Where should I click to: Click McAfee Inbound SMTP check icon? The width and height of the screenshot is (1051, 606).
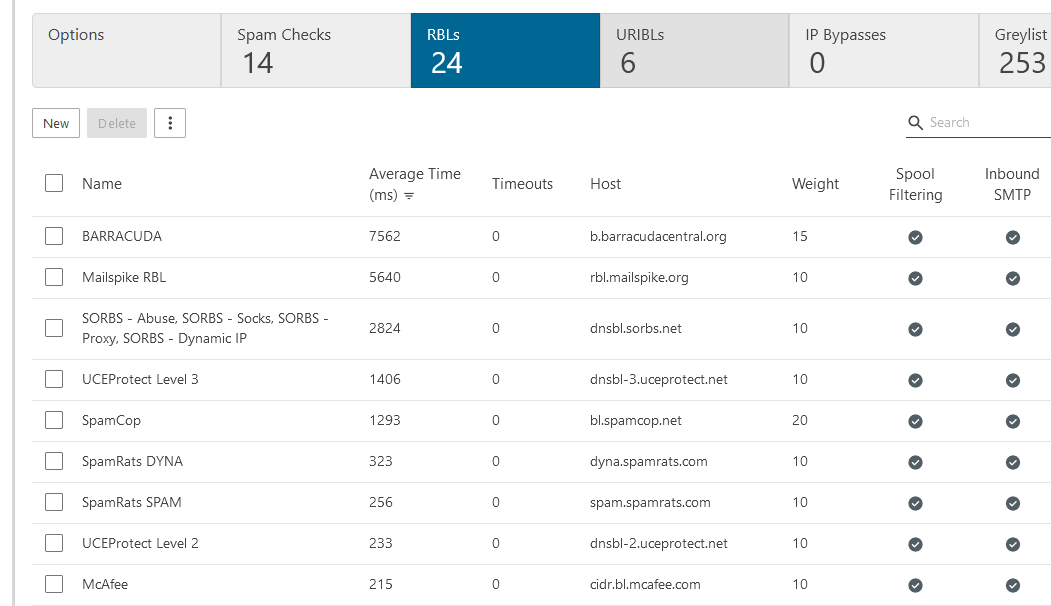point(1012,585)
